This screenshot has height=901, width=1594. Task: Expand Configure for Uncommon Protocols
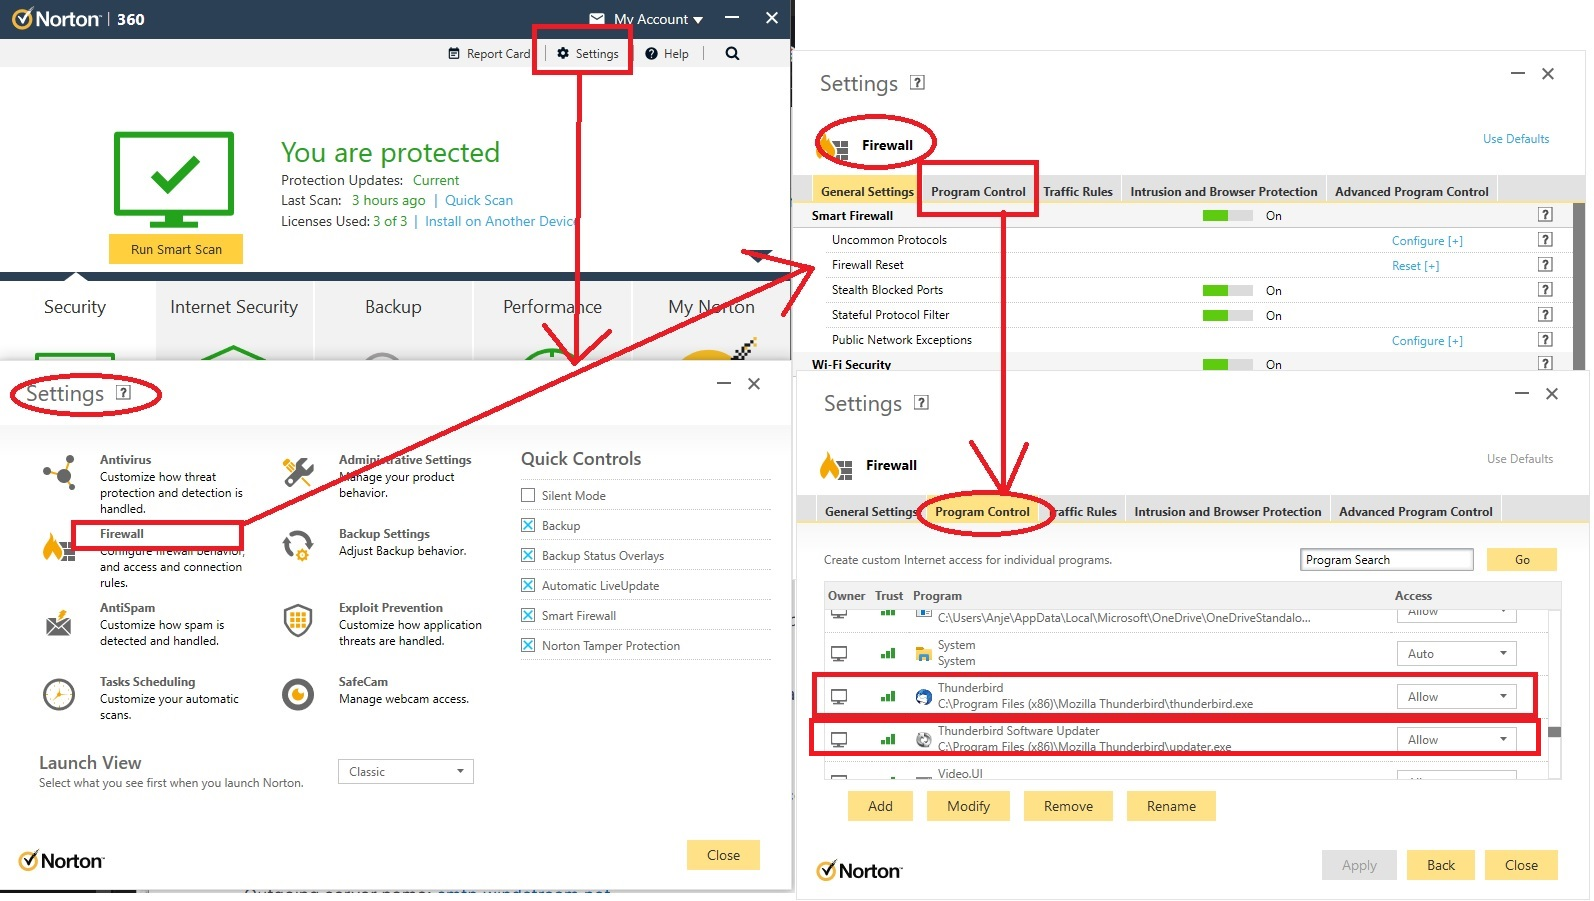[x=1427, y=241]
